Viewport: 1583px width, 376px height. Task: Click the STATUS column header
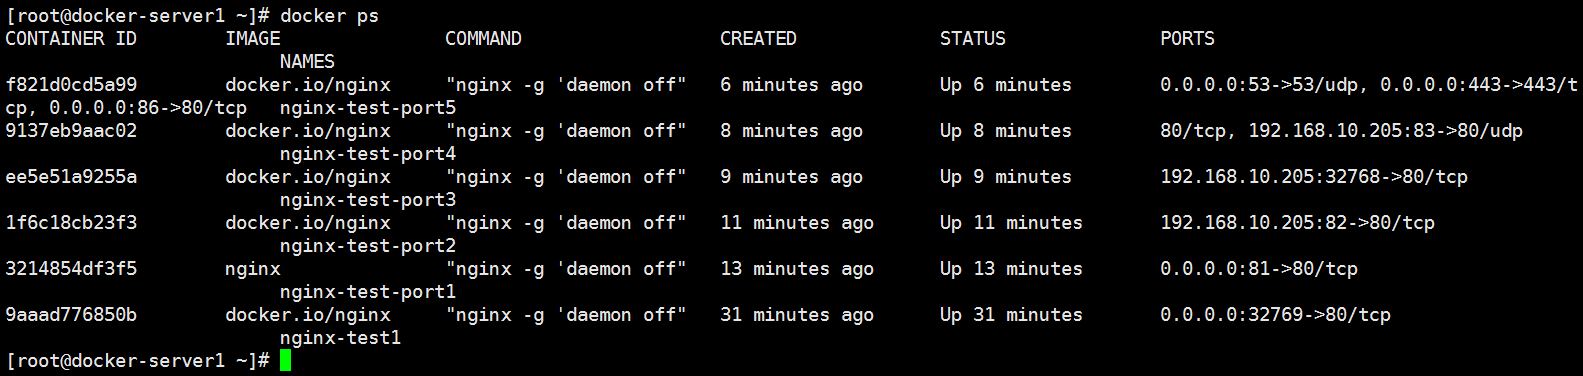pos(972,39)
